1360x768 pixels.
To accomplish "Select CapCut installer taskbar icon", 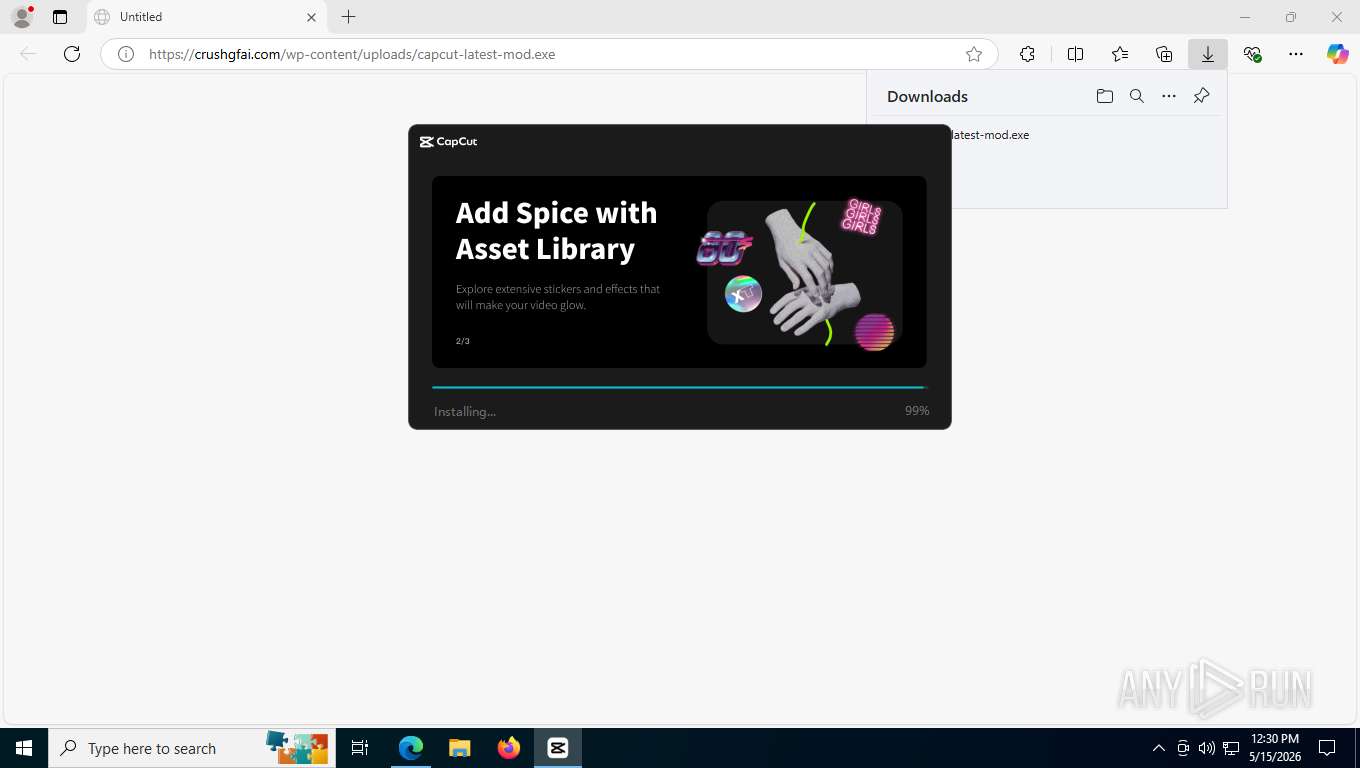I will pyautogui.click(x=558, y=748).
